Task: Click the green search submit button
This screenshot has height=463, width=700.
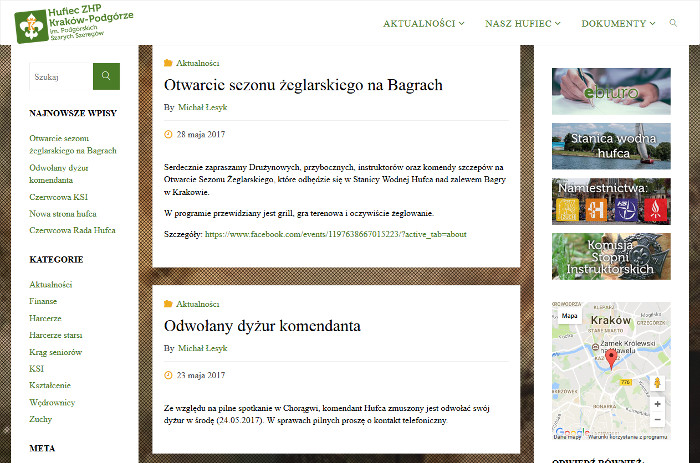Action: [x=106, y=76]
